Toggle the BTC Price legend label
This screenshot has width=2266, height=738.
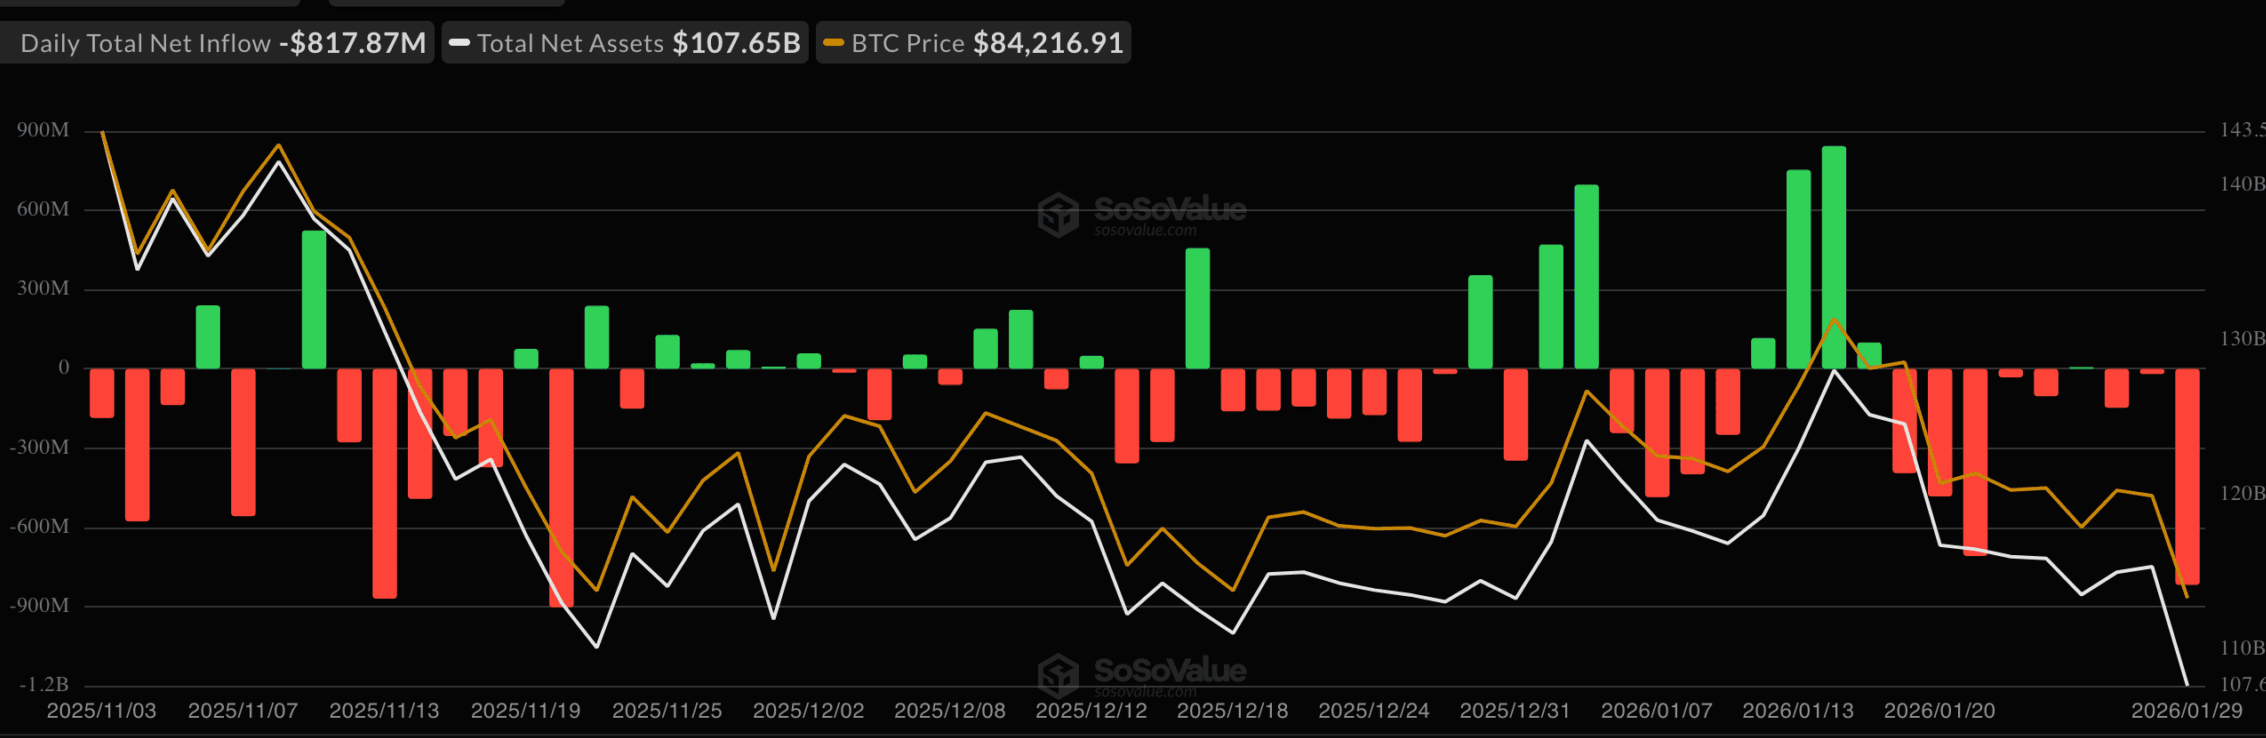908,43
